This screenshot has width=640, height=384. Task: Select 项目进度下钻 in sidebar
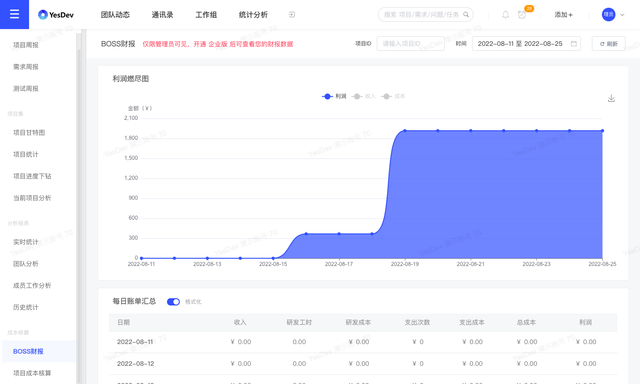coord(32,176)
